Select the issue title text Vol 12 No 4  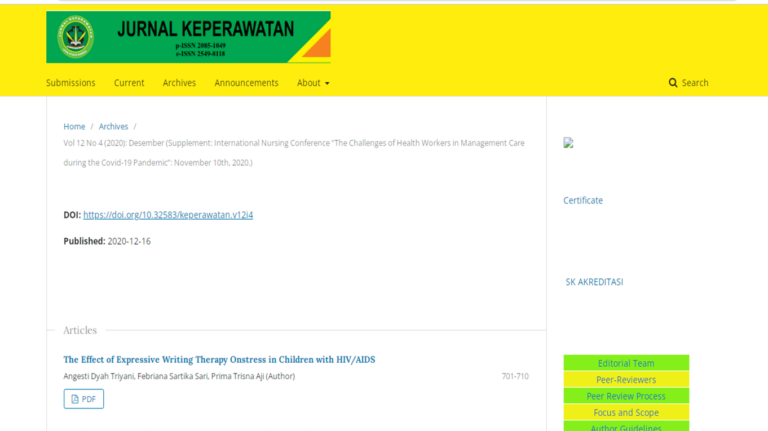click(x=294, y=153)
